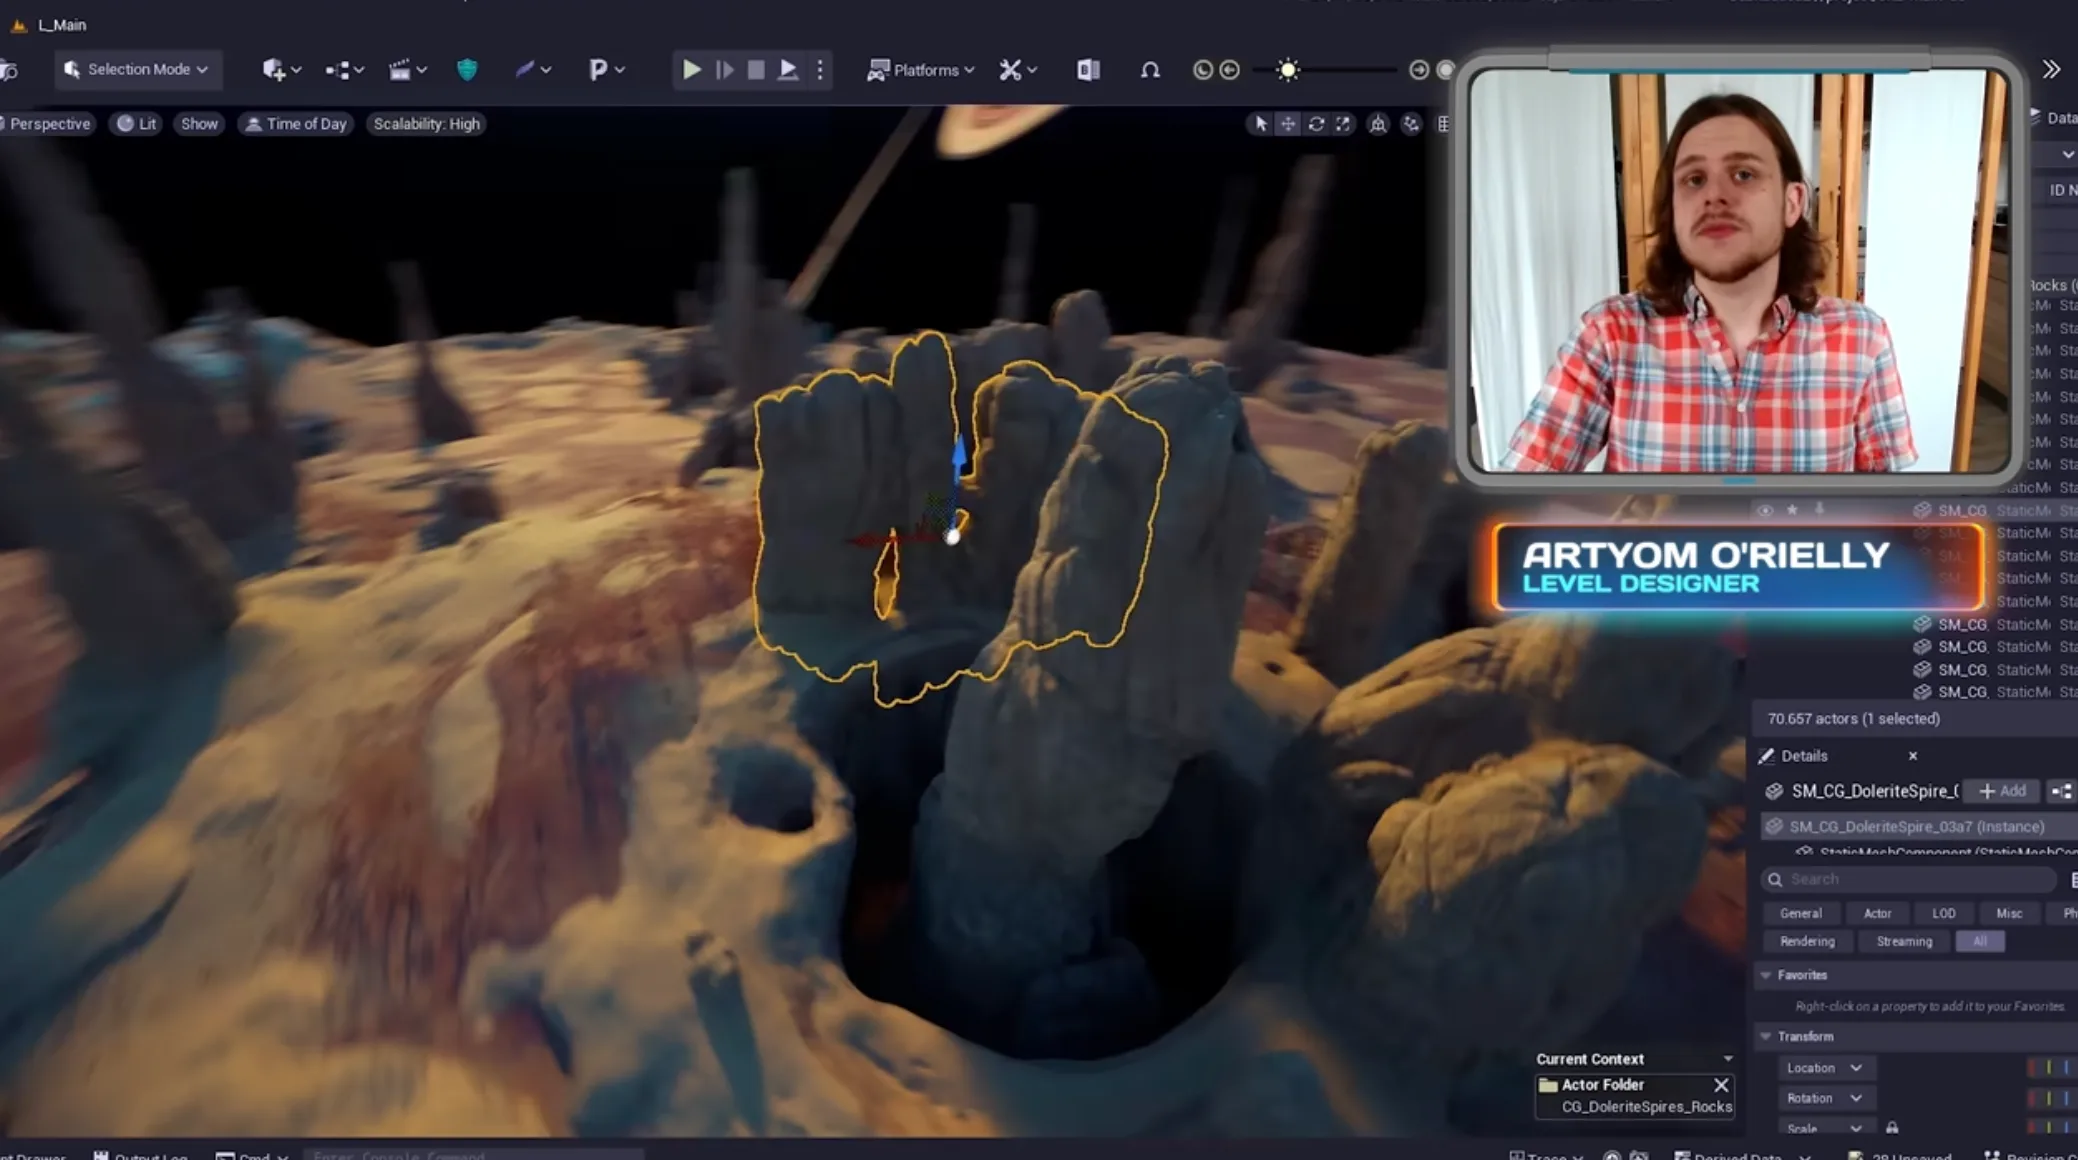2078x1160 pixels.
Task: Select the scale gizmo tool
Action: click(x=1343, y=123)
